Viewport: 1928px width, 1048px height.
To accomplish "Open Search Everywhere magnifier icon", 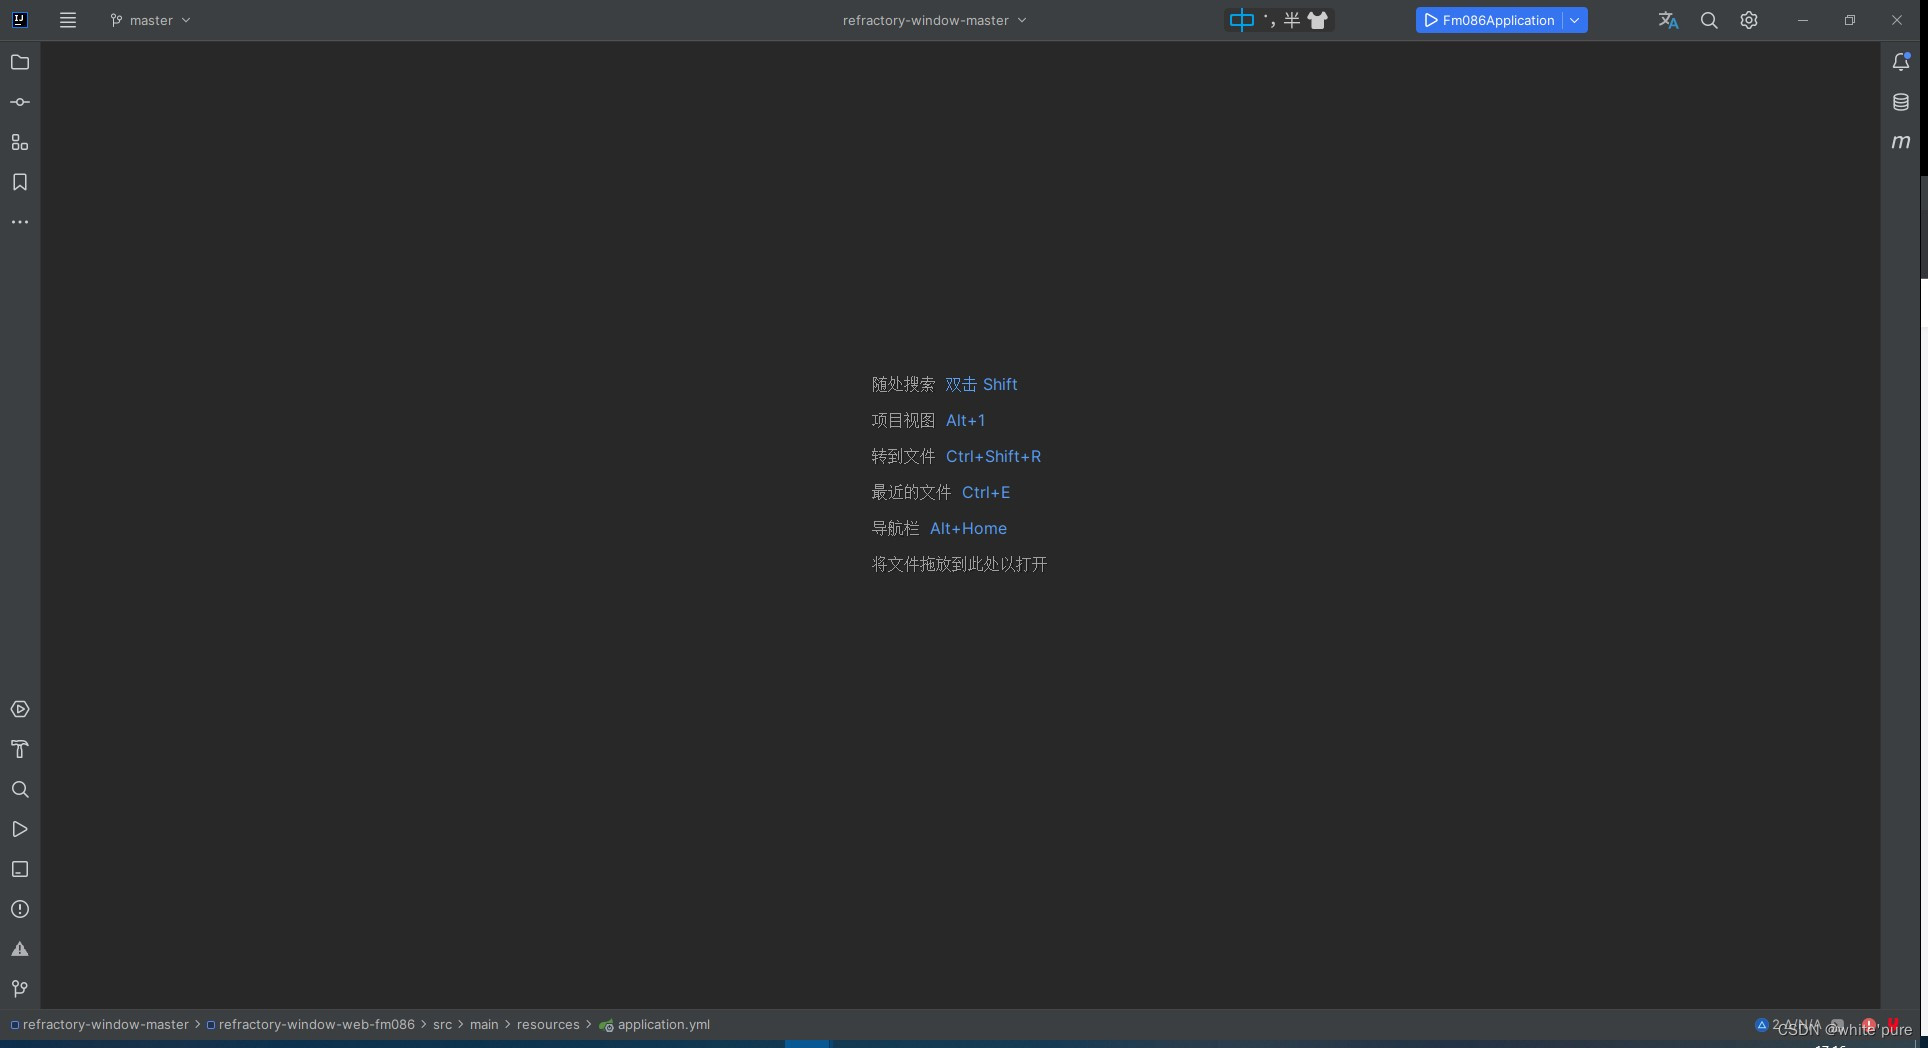I will click(1709, 20).
